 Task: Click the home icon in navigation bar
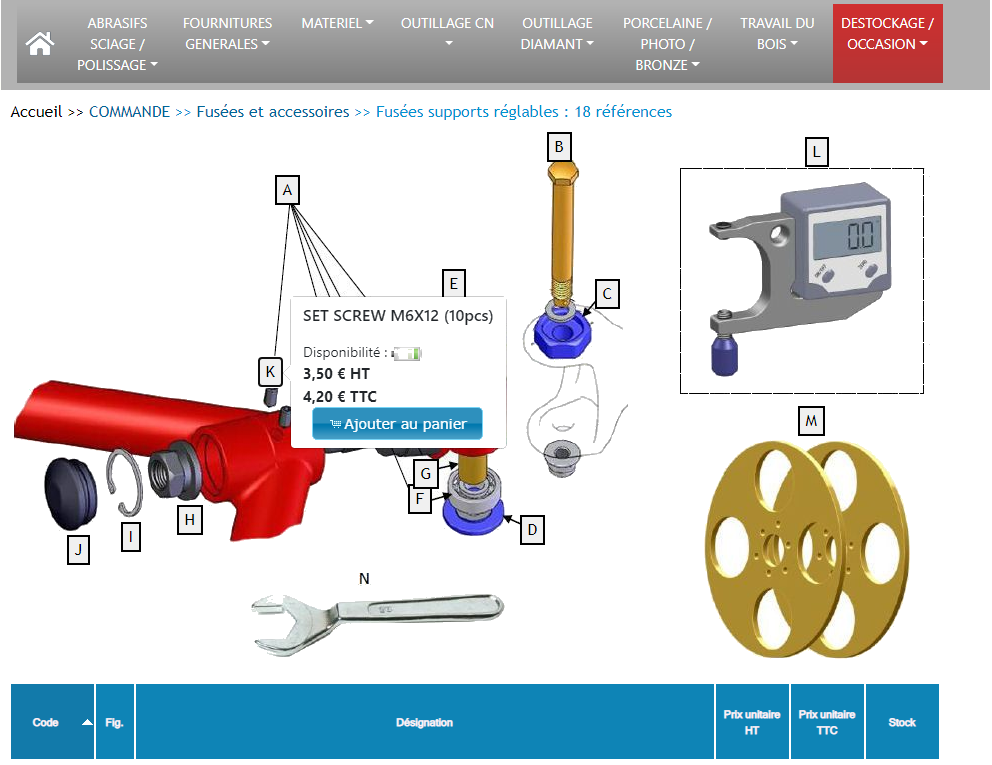tap(39, 44)
